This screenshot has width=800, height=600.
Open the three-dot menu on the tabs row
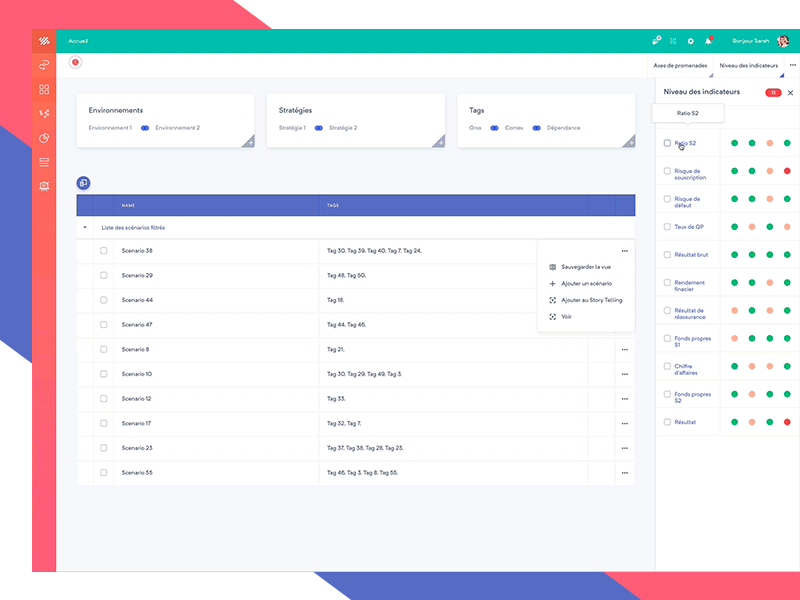pos(792,64)
